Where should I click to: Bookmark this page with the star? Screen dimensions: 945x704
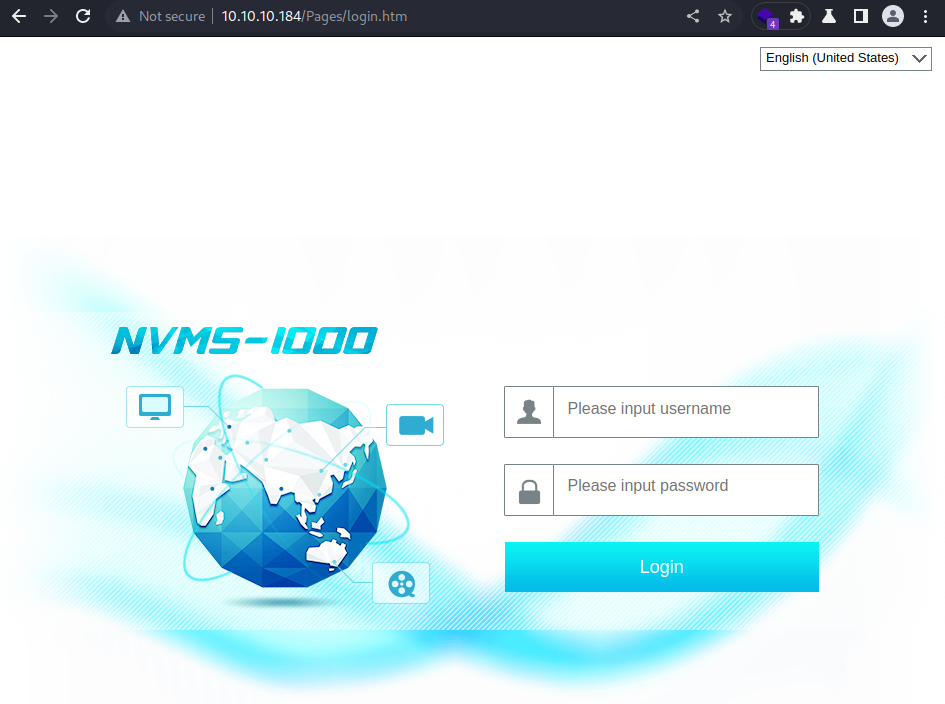(725, 16)
